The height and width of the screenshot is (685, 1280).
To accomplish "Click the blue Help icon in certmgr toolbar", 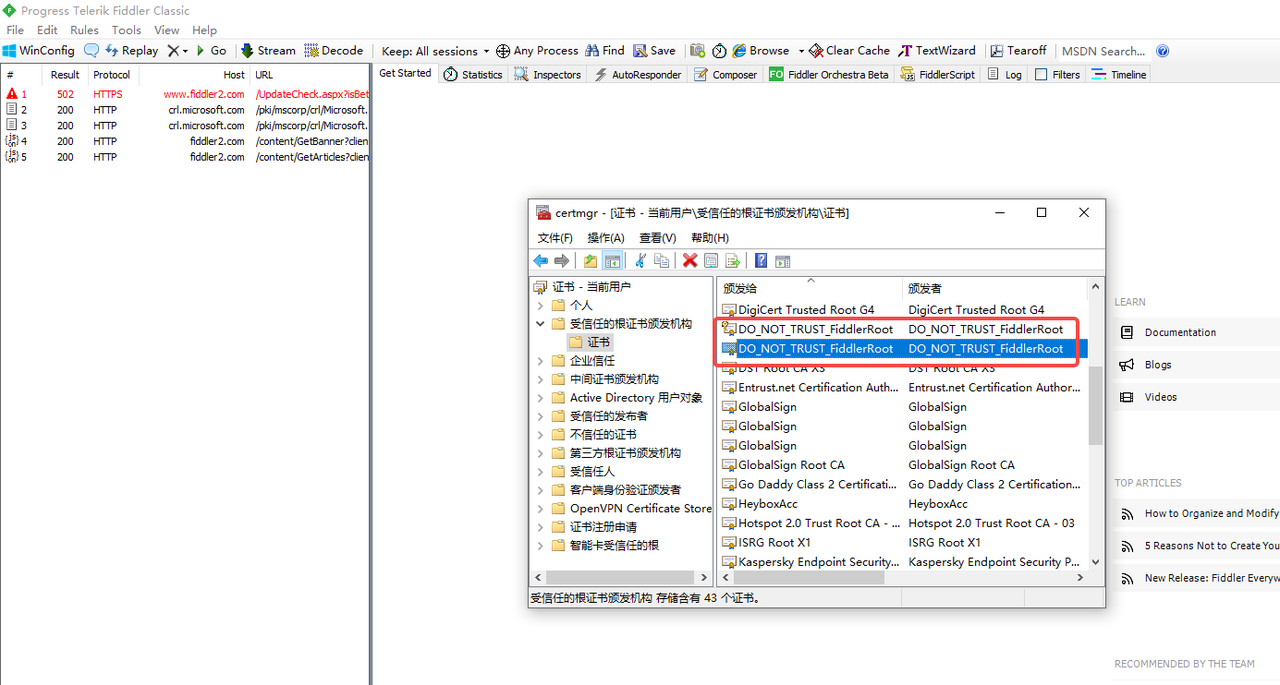I will pyautogui.click(x=761, y=261).
